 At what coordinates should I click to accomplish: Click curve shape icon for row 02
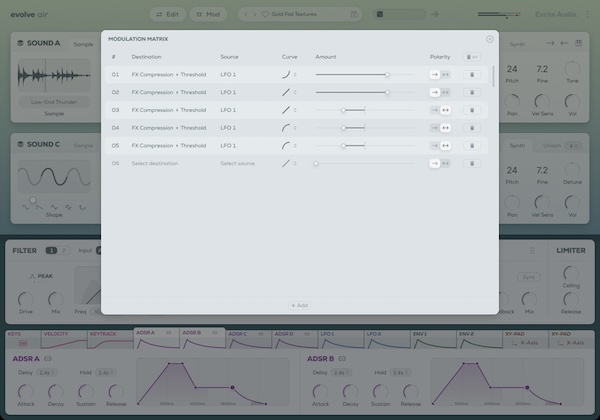click(287, 92)
